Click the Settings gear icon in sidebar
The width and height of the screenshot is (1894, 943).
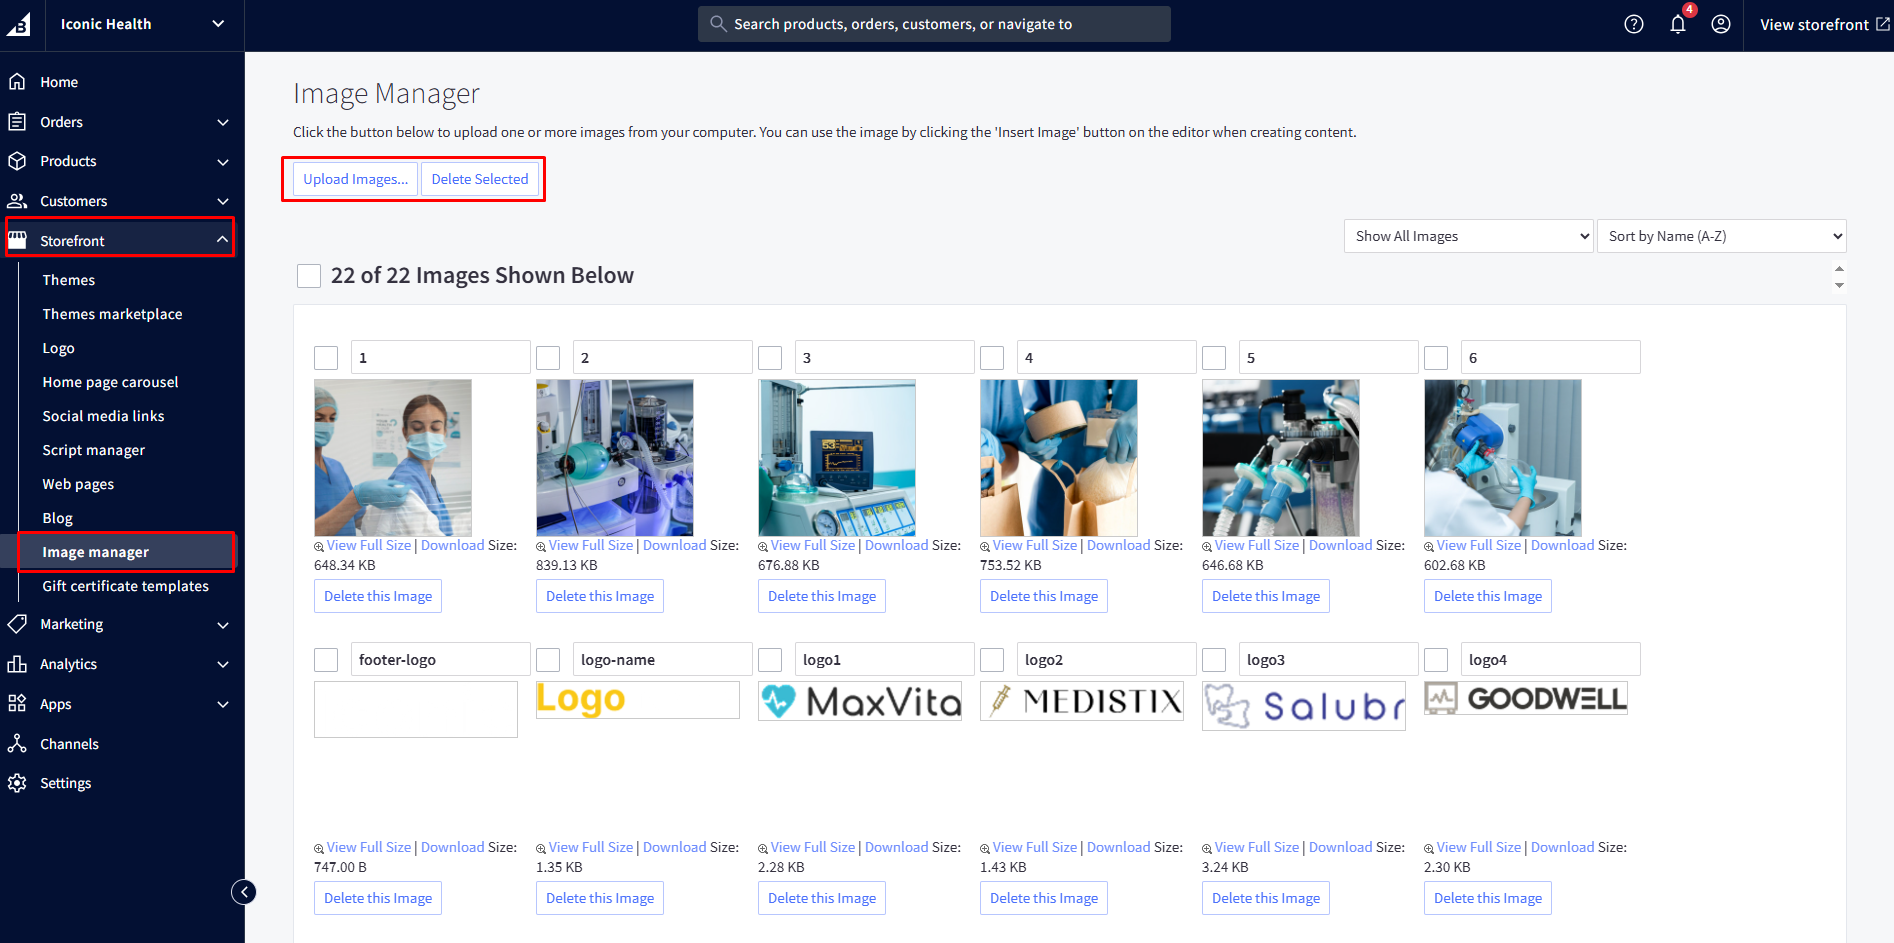pos(17,783)
